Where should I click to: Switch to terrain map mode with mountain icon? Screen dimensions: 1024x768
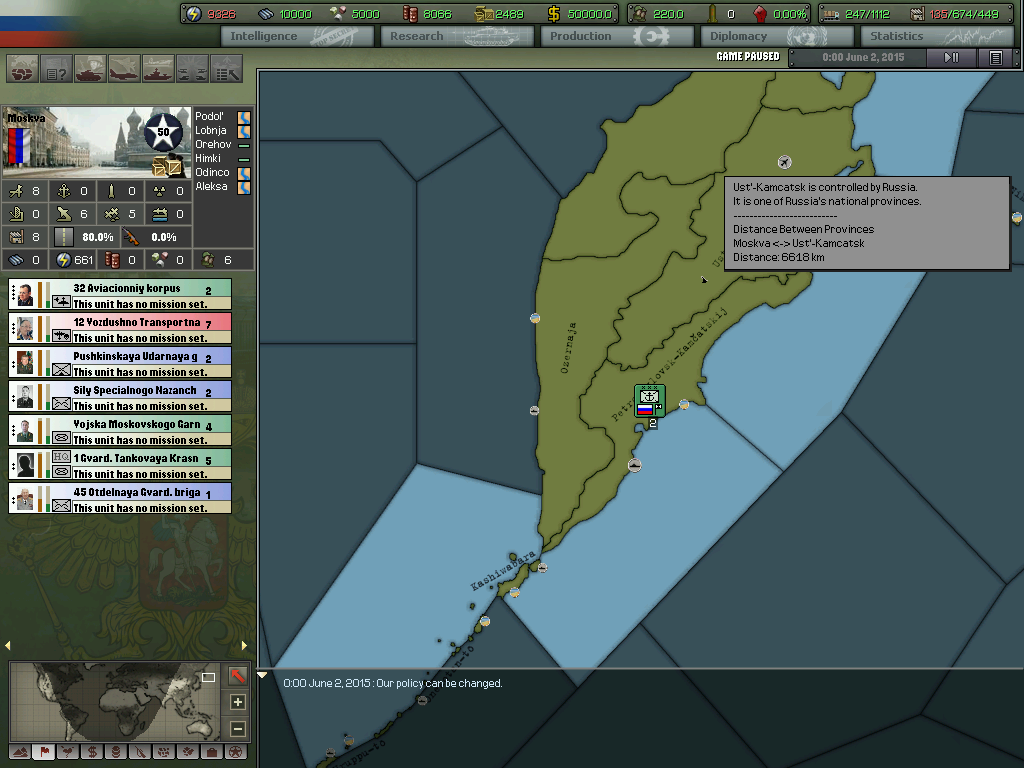tap(21, 752)
